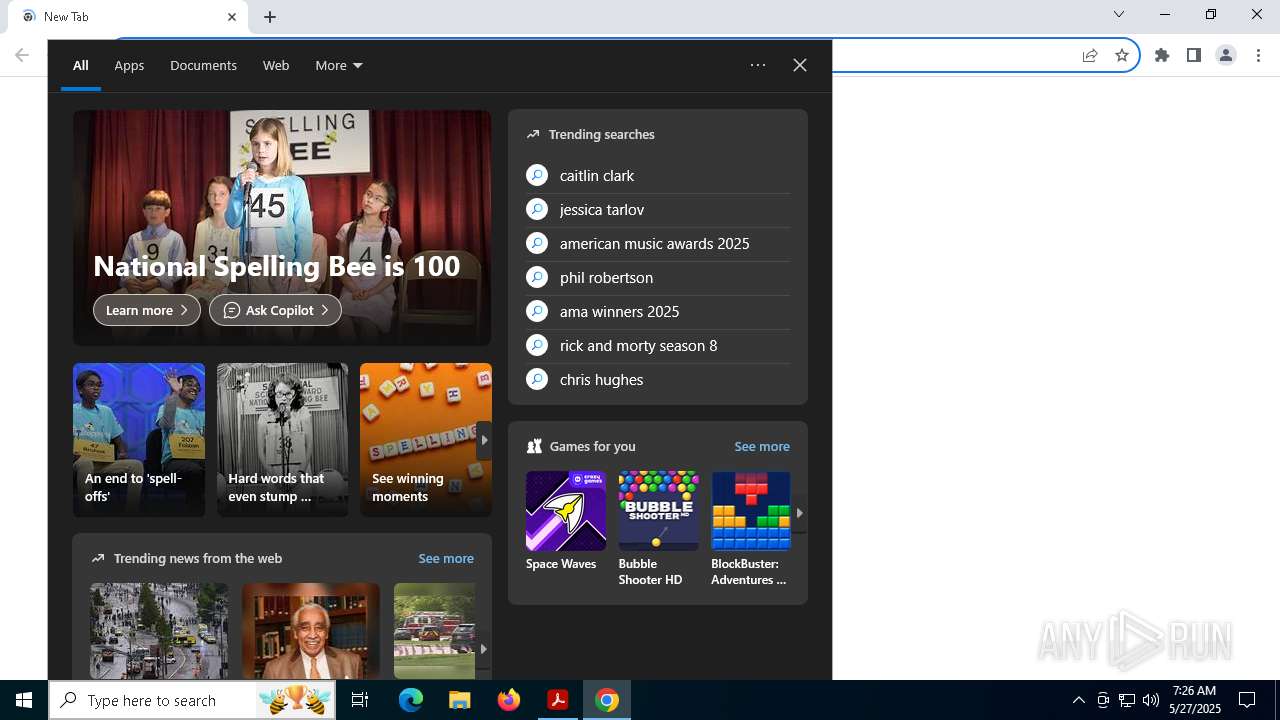The width and height of the screenshot is (1280, 720).
Task: Switch to the Documents search tab
Action: [203, 65]
